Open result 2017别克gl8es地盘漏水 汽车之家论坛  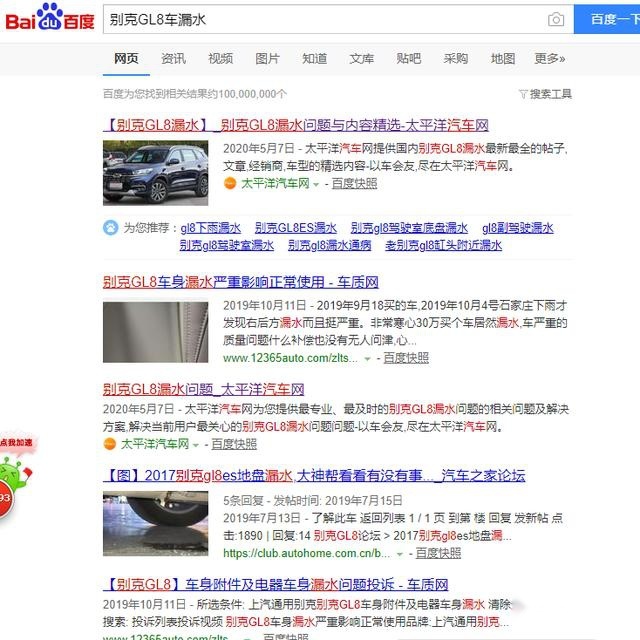point(314,476)
